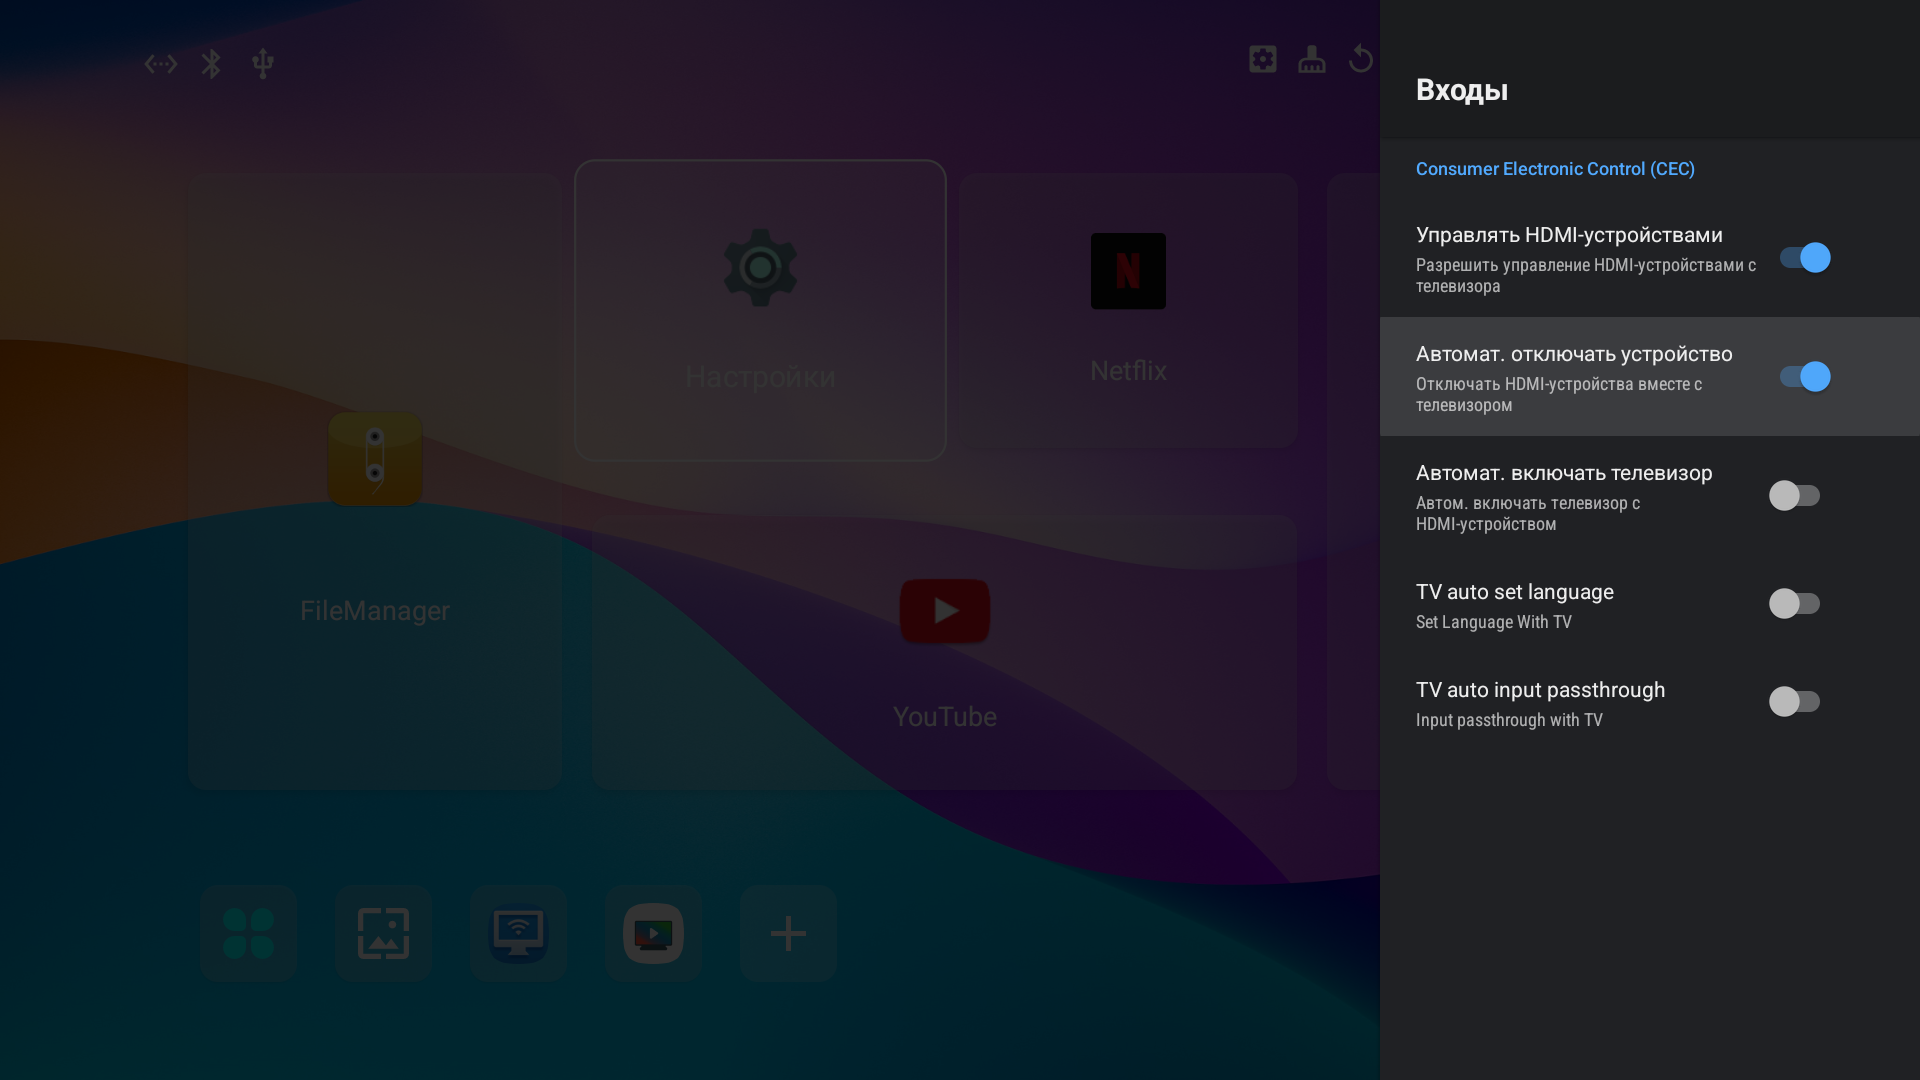Select the Consumer Electronic Control (CEC) header
The image size is (1920, 1080).
click(1554, 169)
